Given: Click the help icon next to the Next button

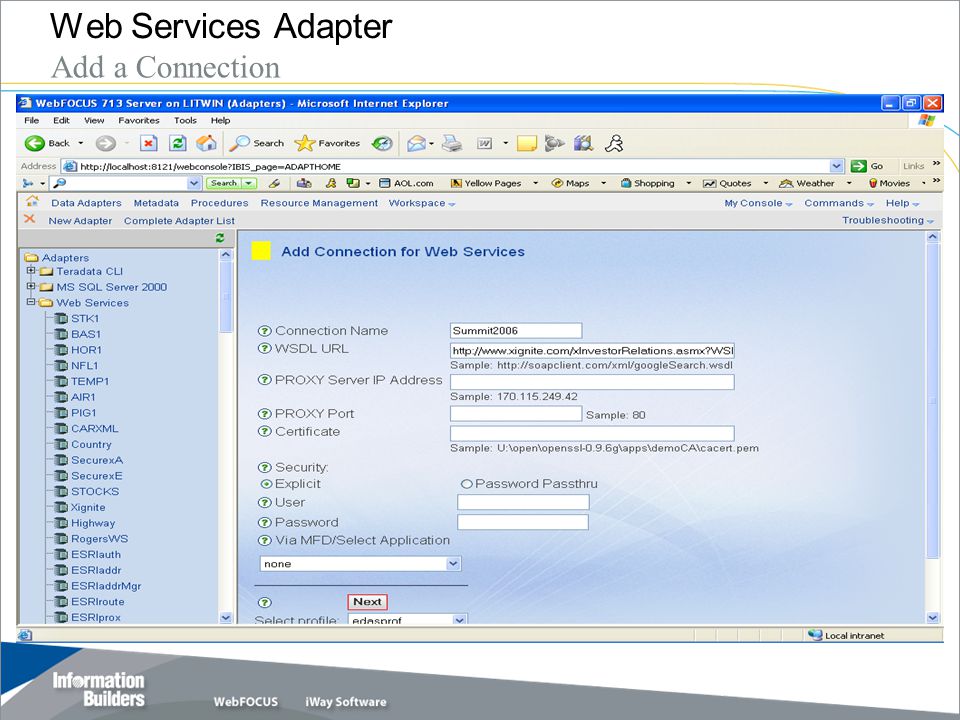Looking at the screenshot, I should 264,602.
